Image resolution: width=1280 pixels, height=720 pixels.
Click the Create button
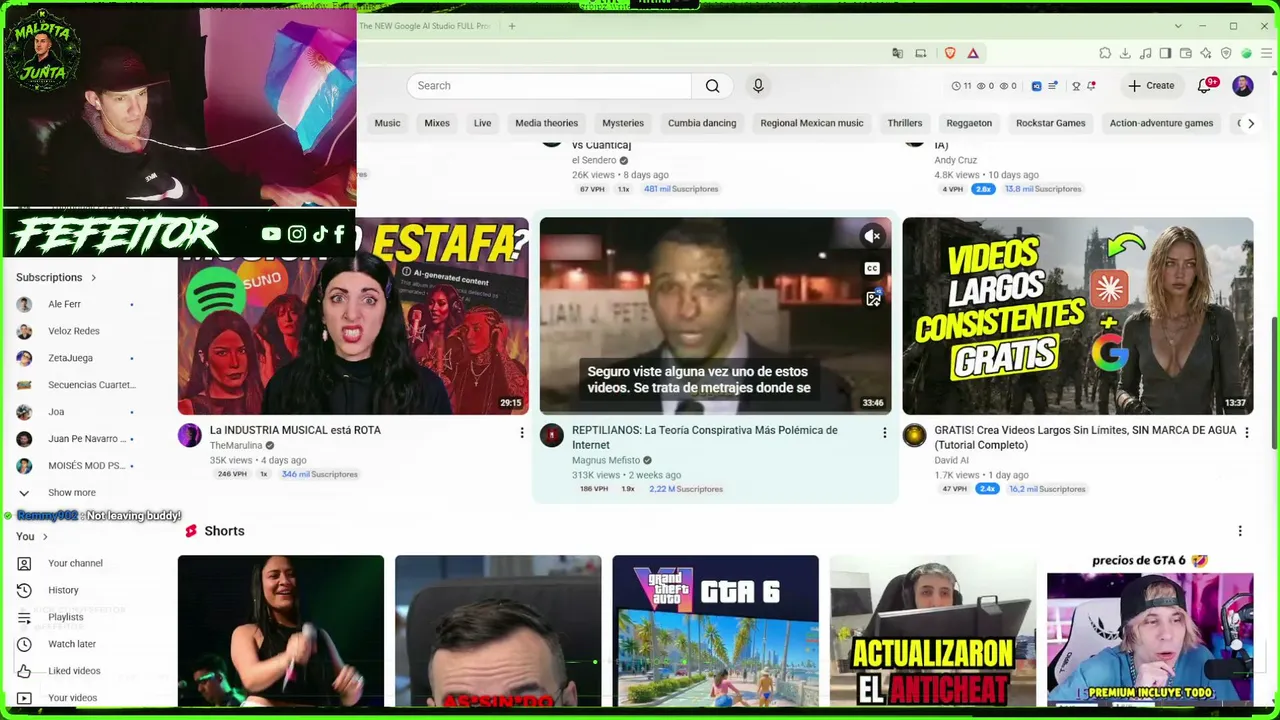1151,86
